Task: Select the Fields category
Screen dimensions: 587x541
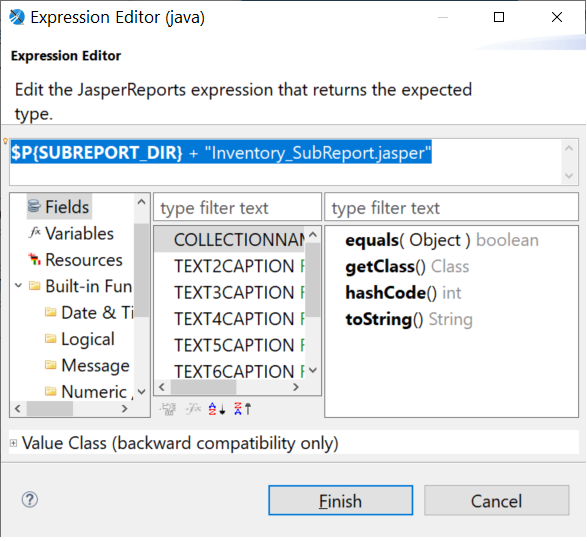Action: 59,207
